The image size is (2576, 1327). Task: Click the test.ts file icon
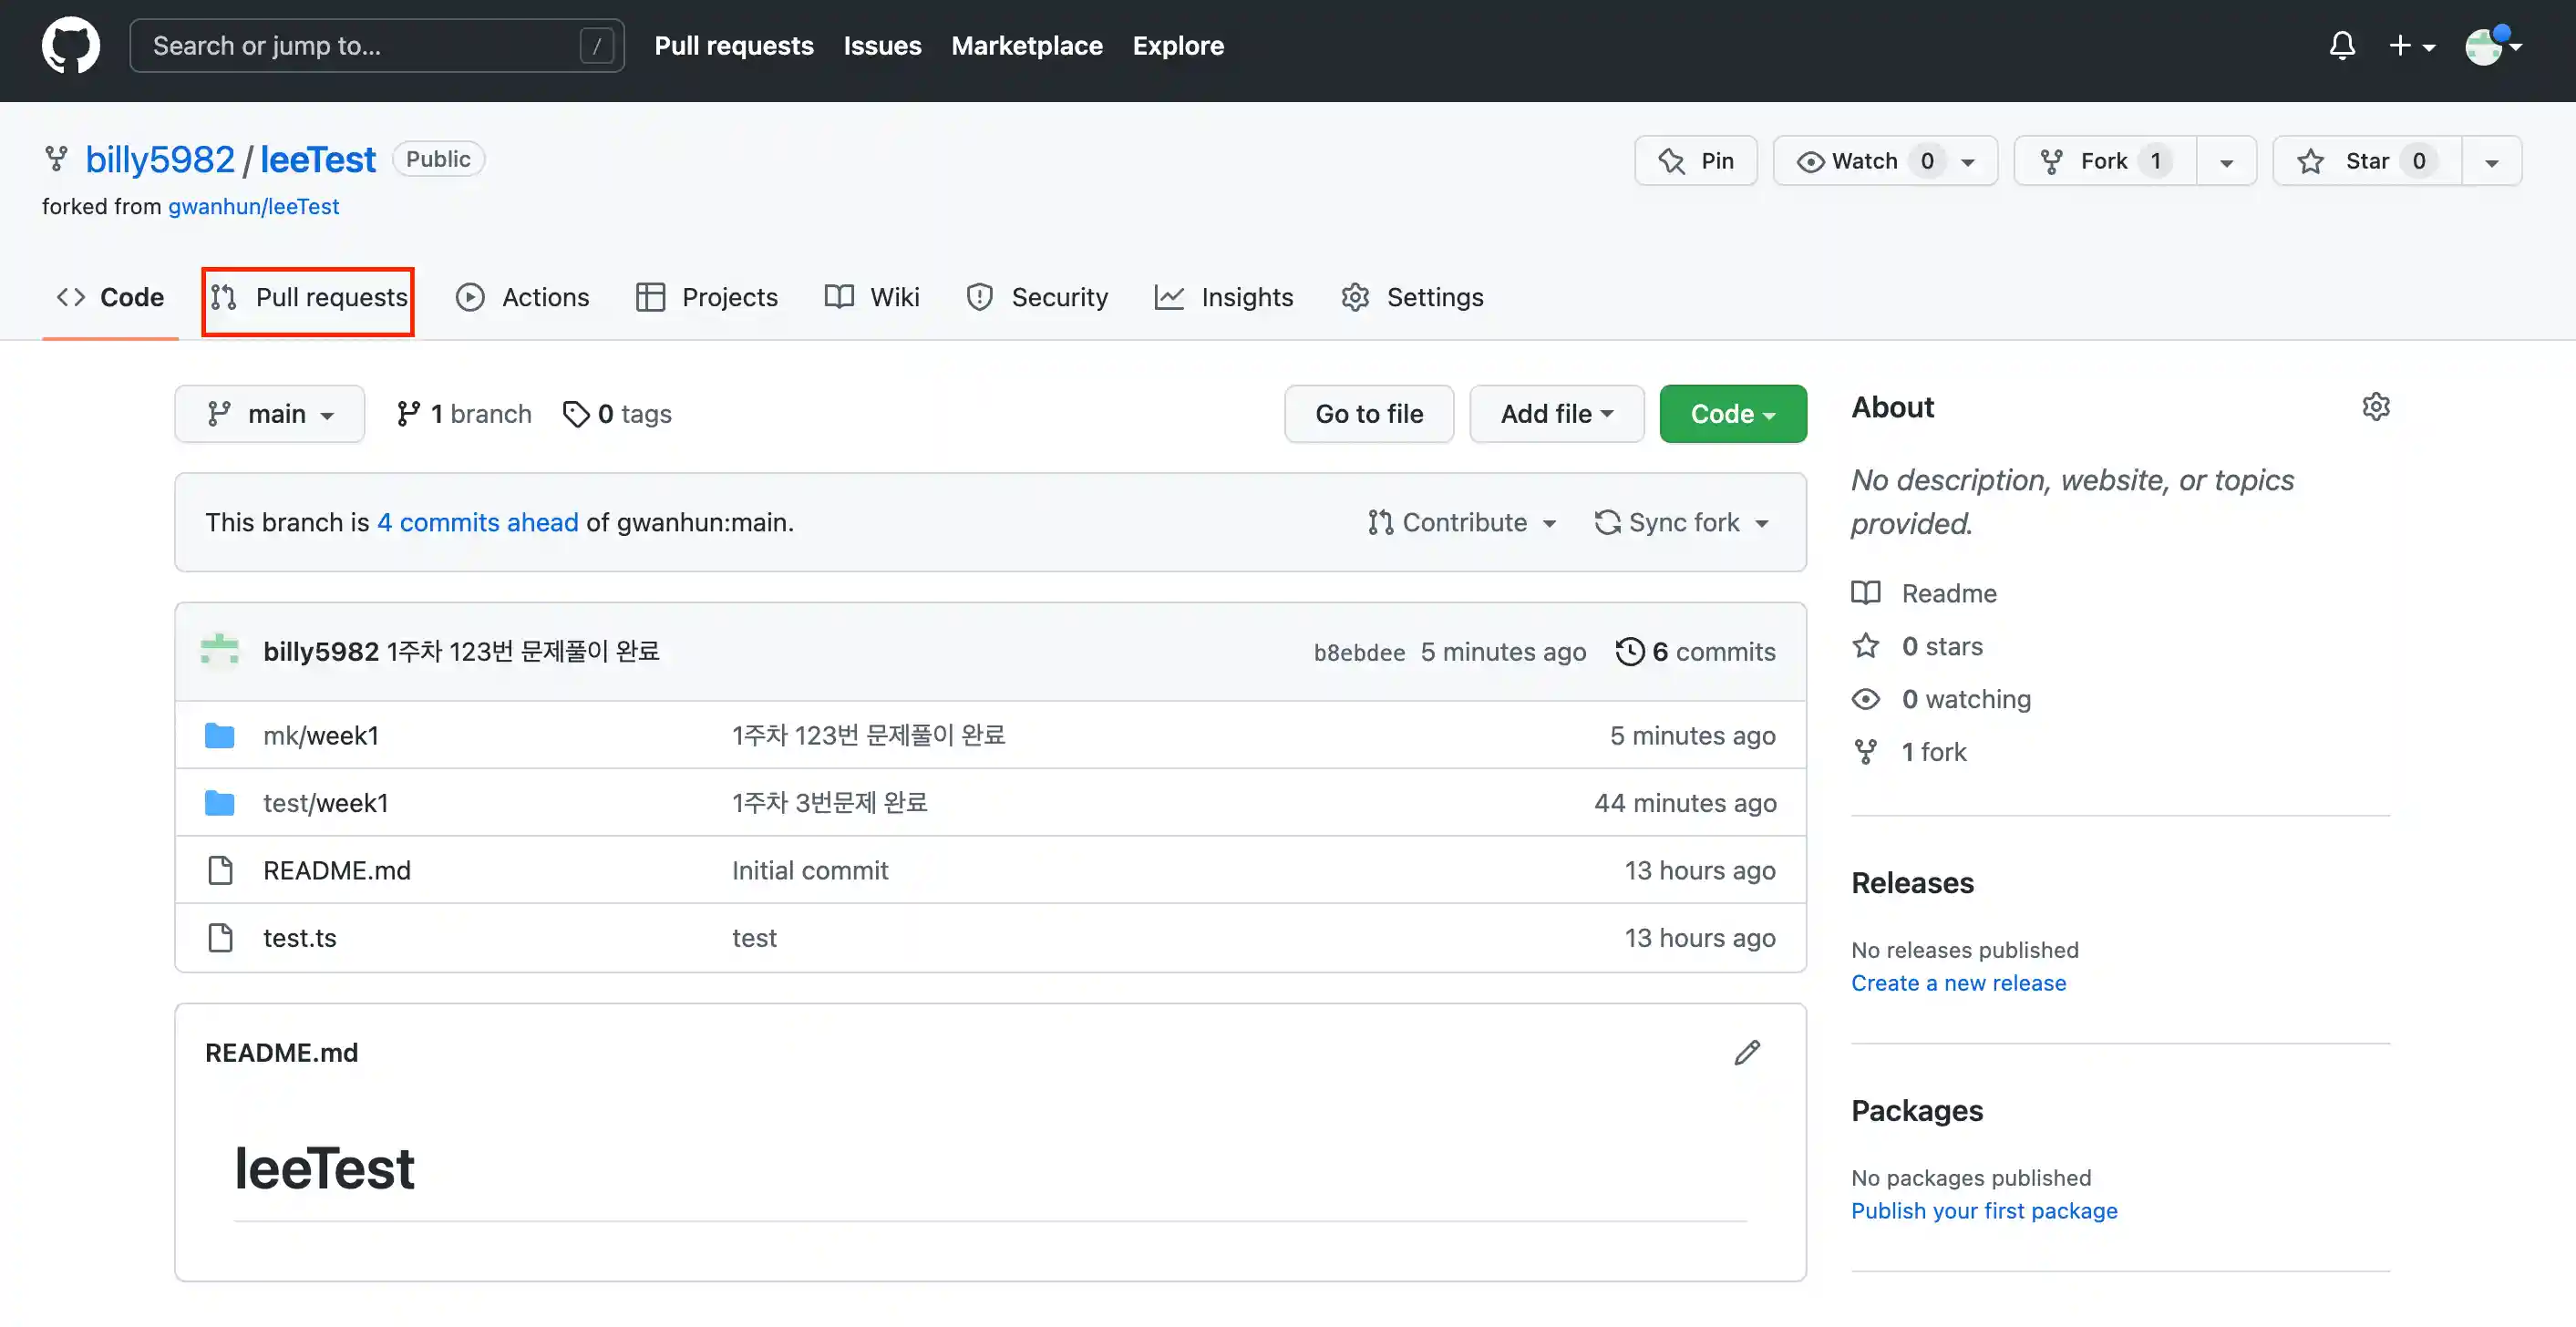[x=220, y=938]
